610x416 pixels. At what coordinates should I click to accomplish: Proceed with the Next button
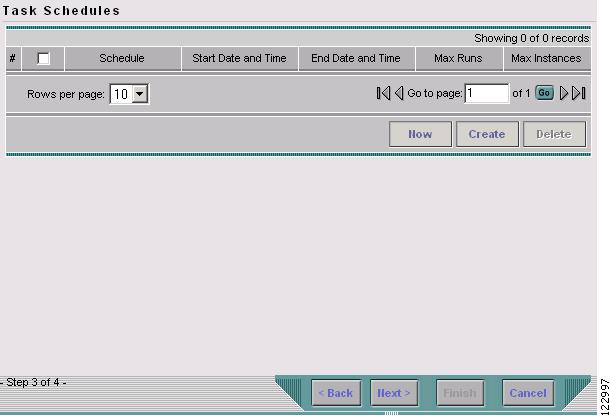click(394, 393)
